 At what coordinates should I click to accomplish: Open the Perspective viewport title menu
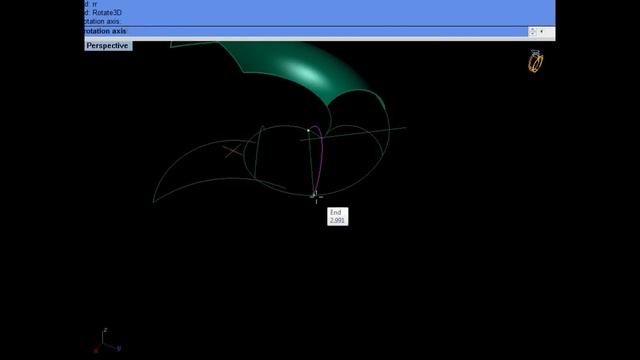(x=108, y=46)
